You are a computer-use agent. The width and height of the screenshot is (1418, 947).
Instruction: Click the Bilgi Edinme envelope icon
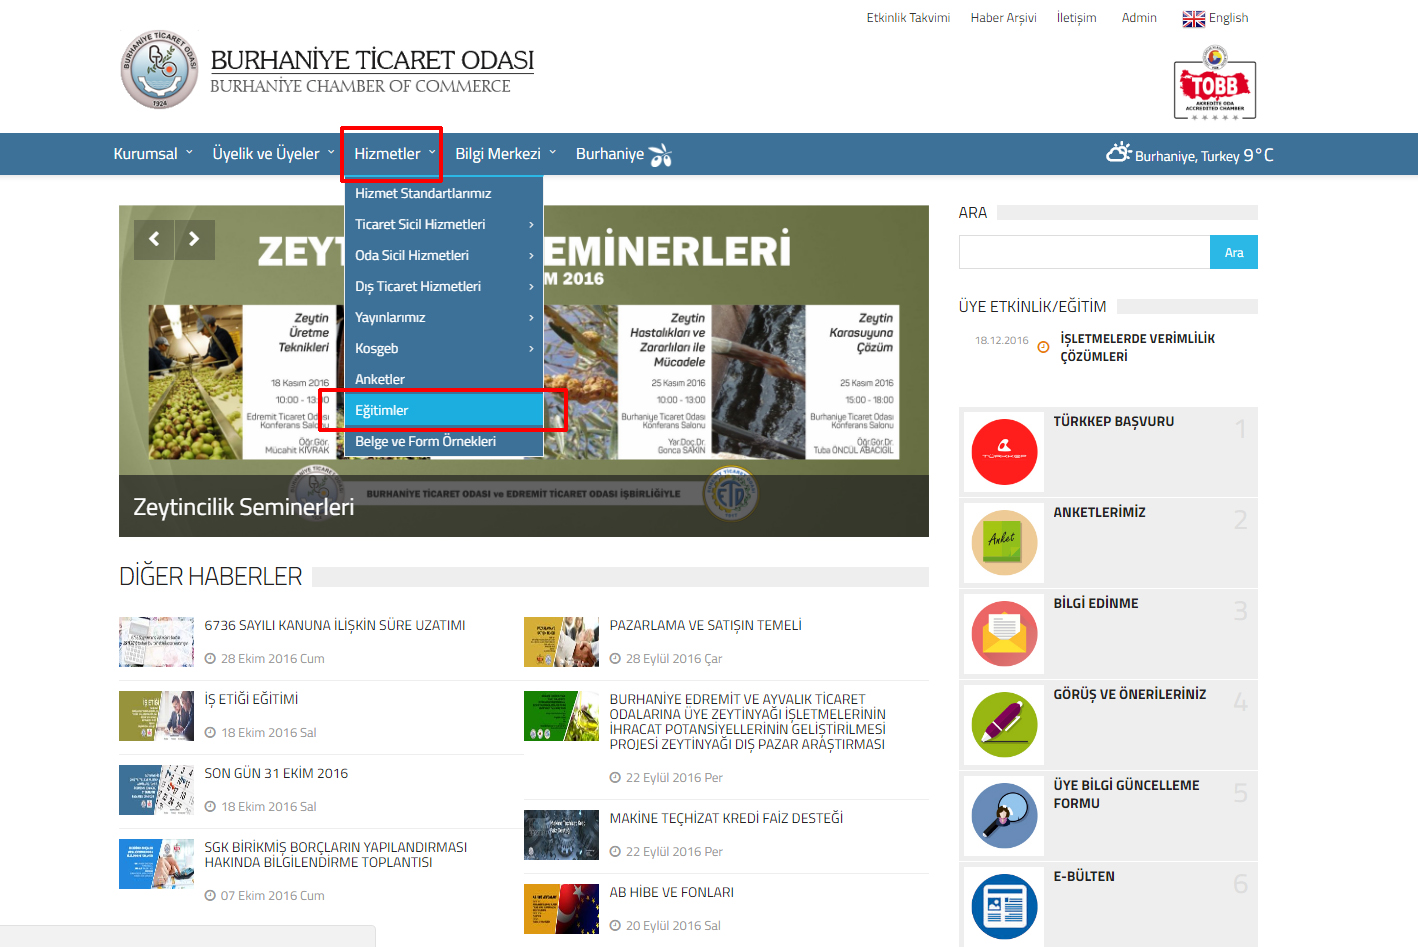1004,634
